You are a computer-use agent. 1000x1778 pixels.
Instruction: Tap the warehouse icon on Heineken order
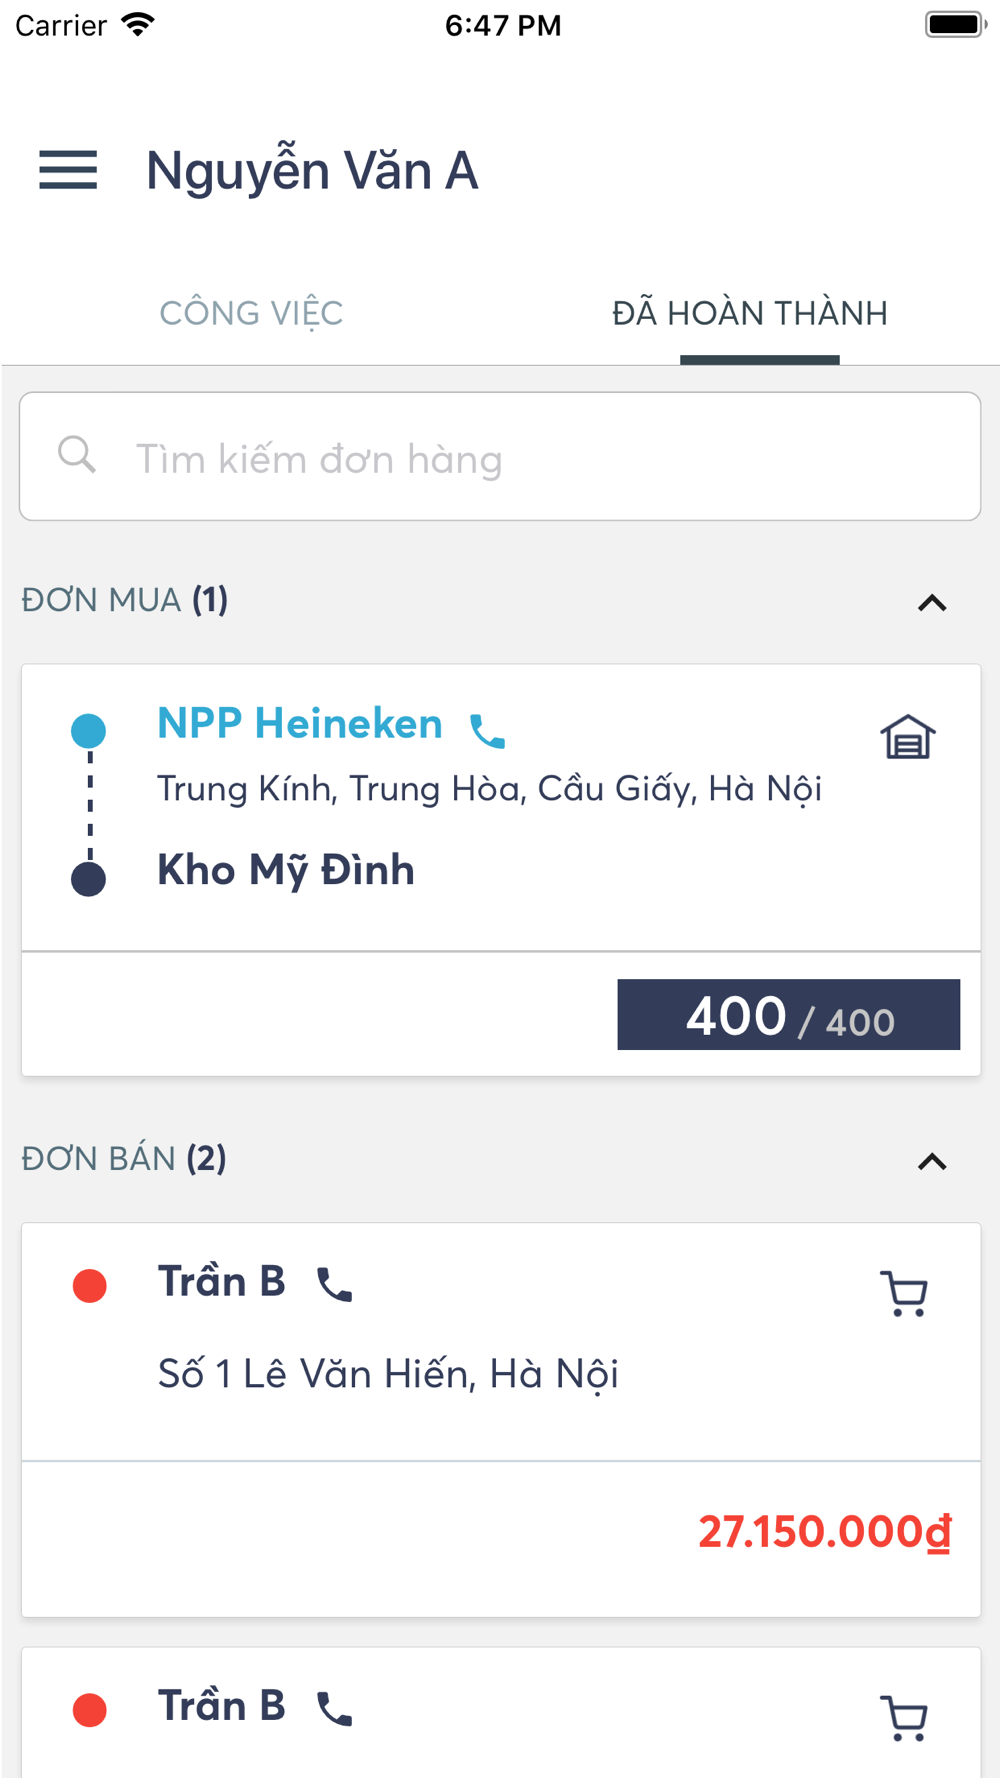point(907,738)
